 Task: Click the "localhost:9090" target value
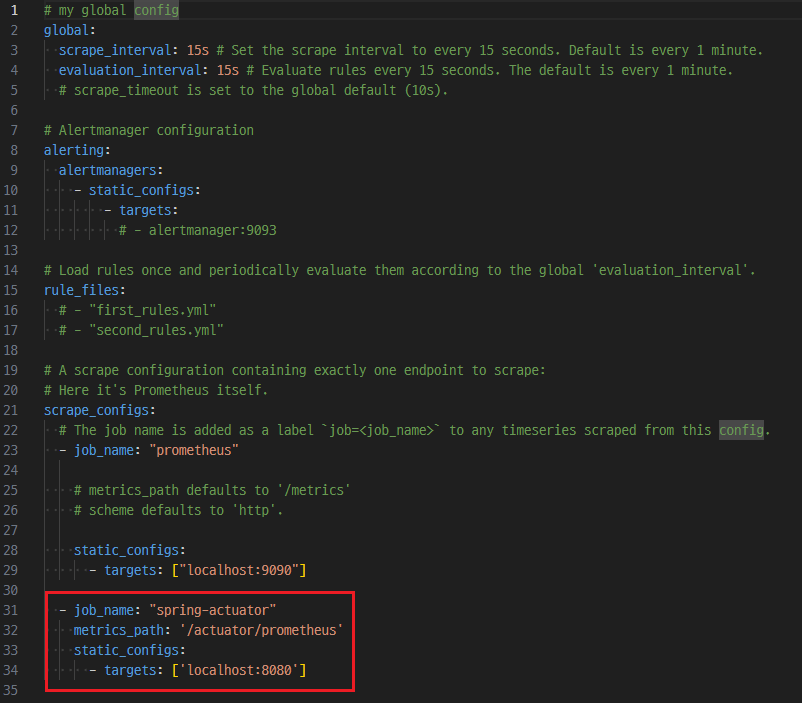(239, 570)
